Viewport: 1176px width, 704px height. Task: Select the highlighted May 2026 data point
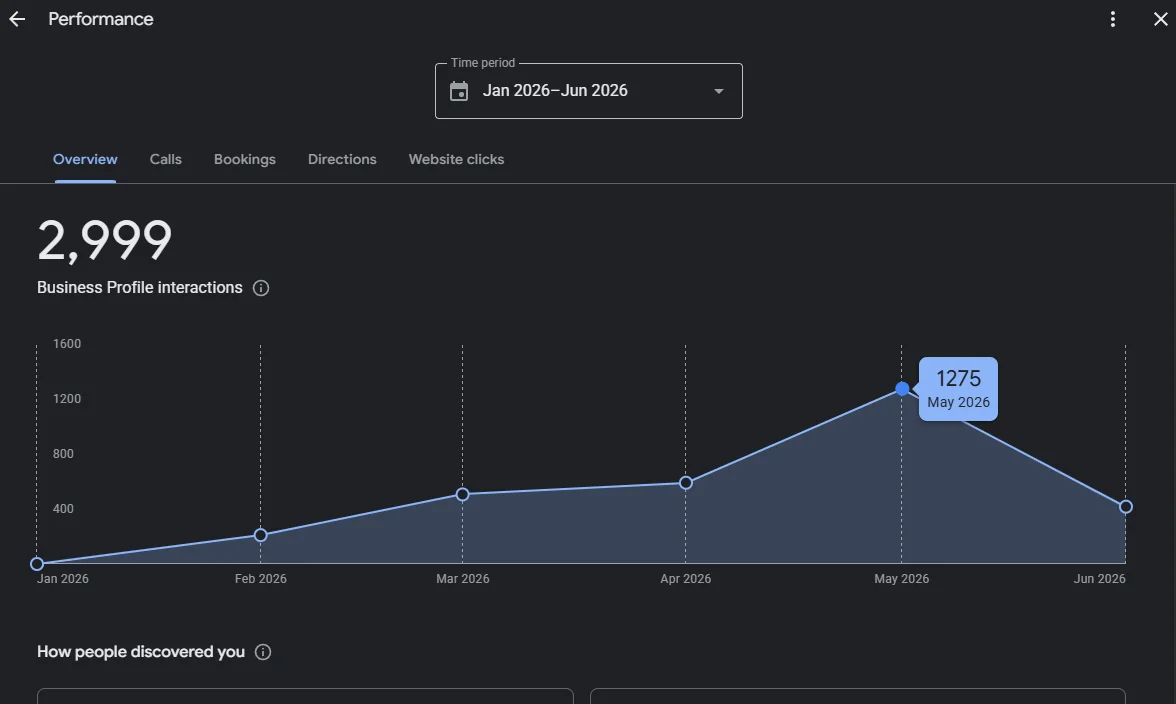coord(902,389)
